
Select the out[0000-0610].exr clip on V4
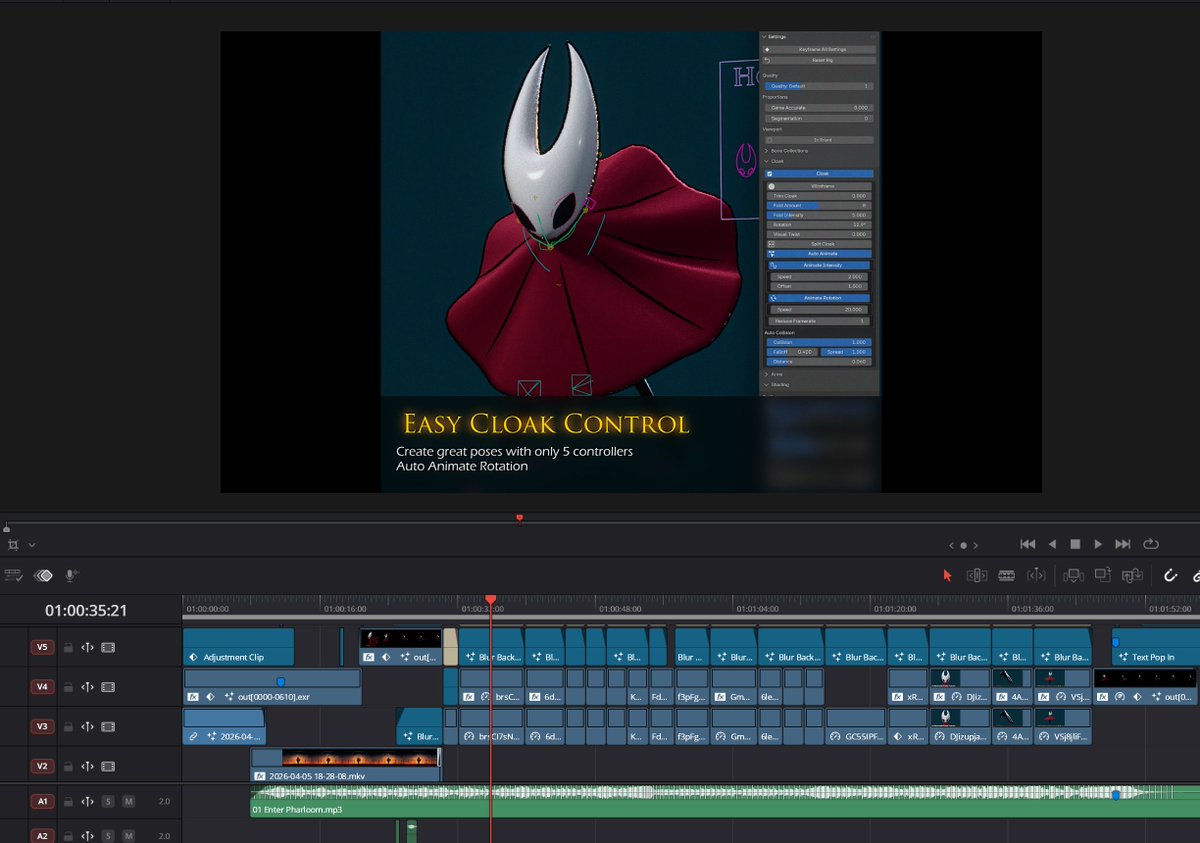click(x=272, y=687)
